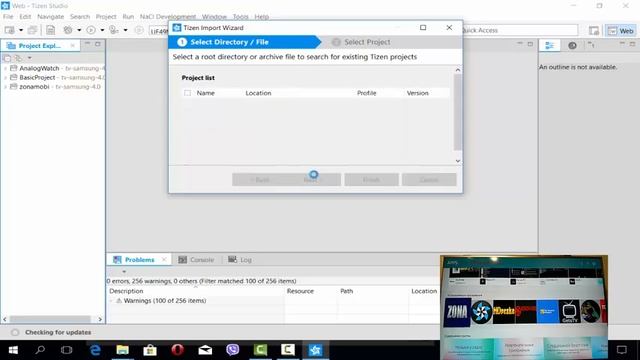
Task: Collapse the Warnings group in Problems
Action: pyautogui.click(x=111, y=301)
